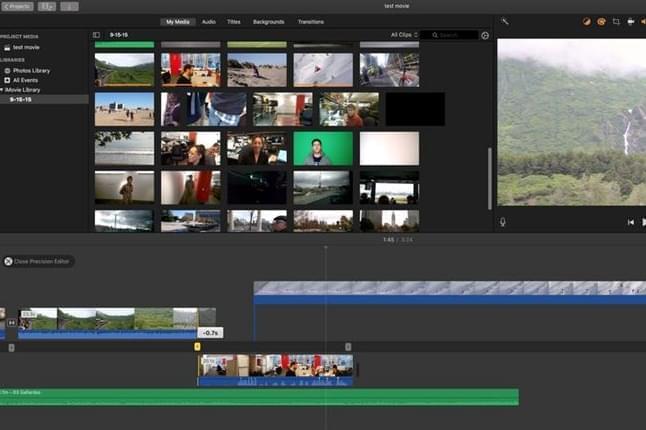Click the magic wand enhance icon
Screen dimensions: 646x430
click(505, 21)
